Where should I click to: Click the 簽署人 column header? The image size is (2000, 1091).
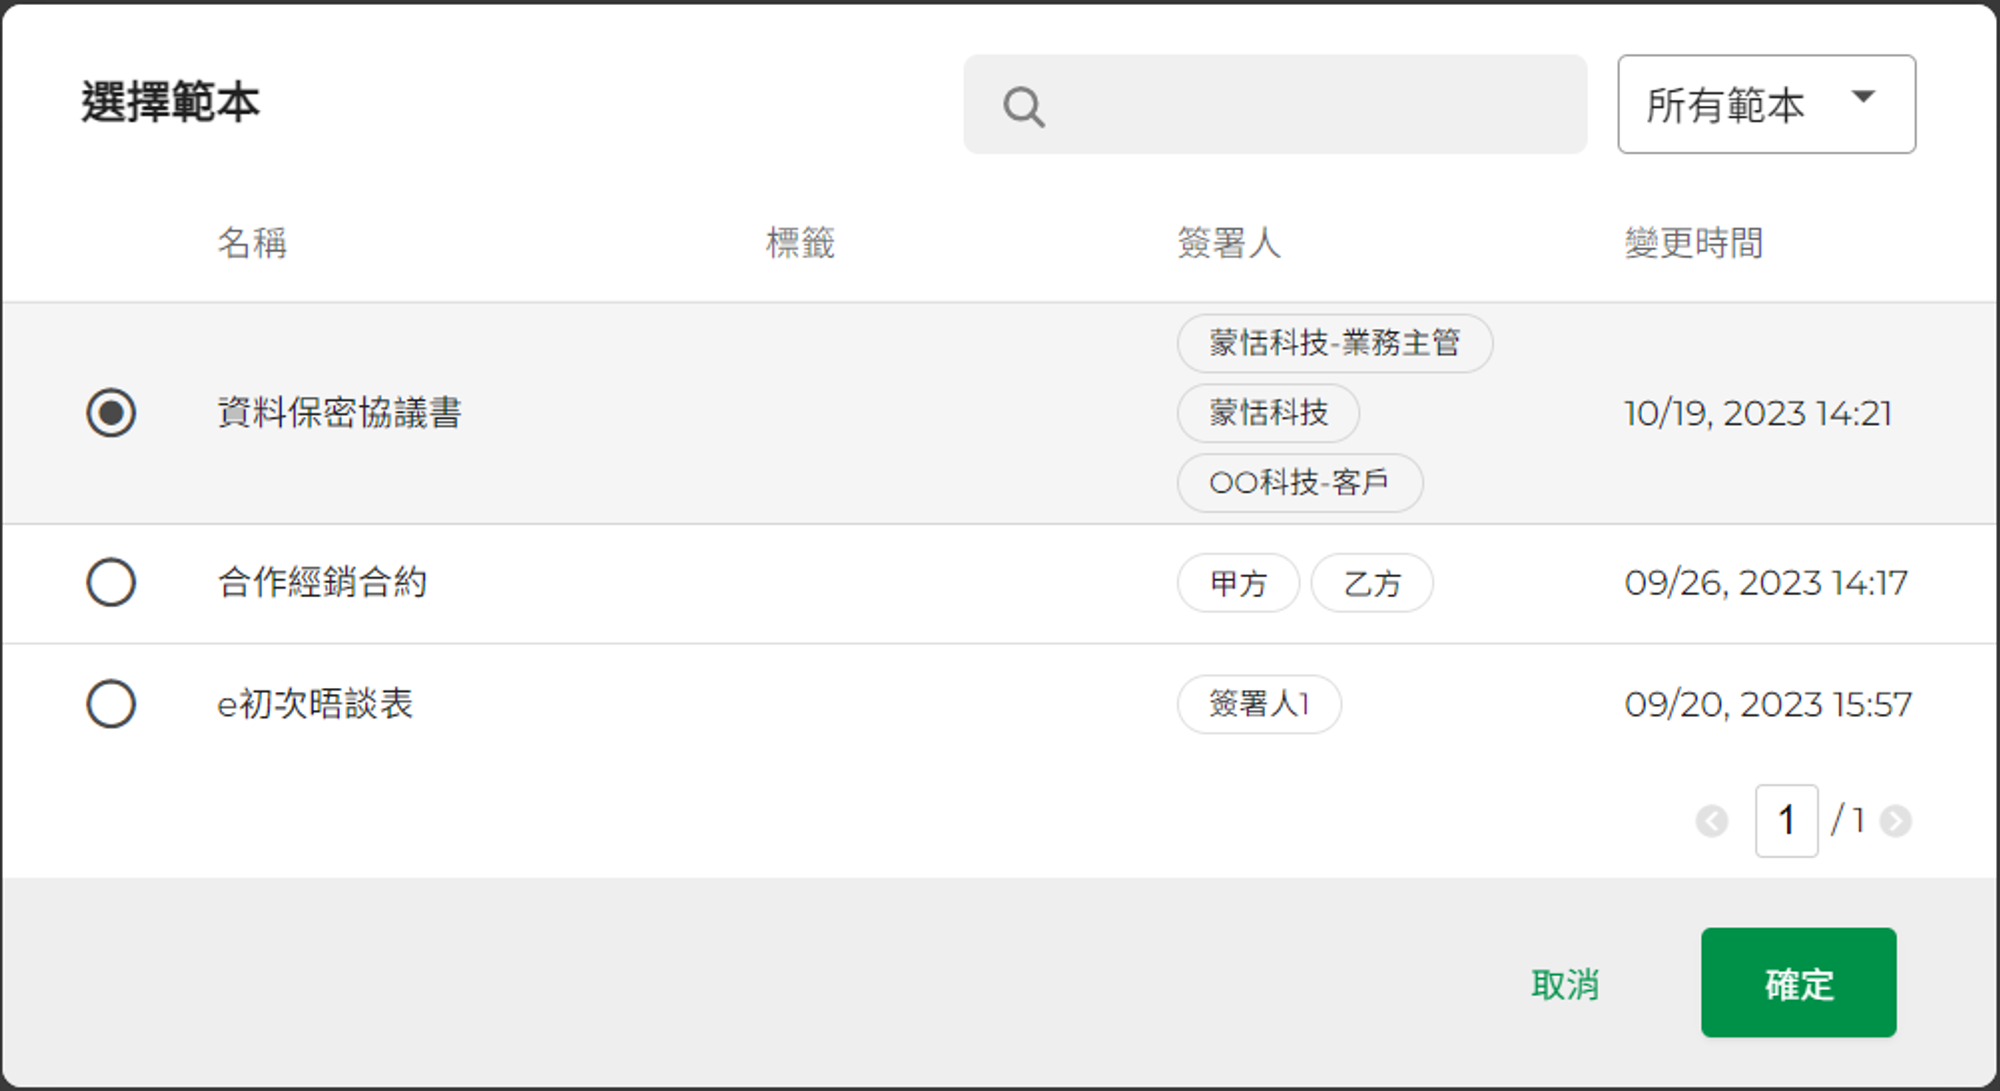coord(1229,243)
